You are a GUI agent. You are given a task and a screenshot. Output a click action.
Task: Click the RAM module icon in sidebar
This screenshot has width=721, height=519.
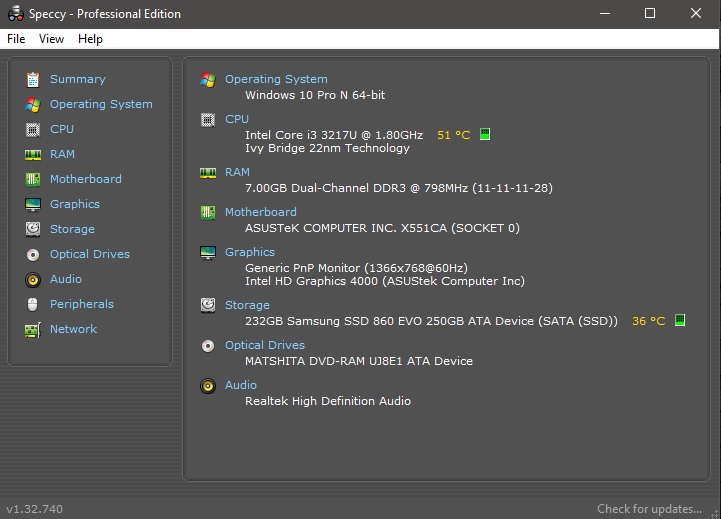point(33,154)
